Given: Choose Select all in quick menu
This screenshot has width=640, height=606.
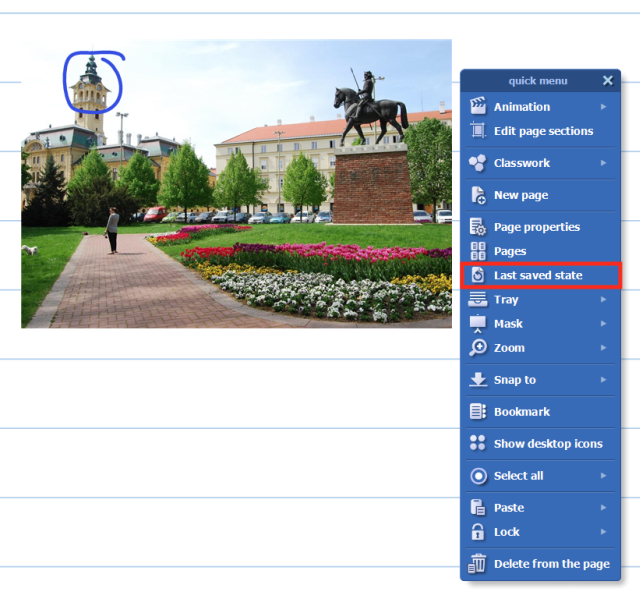Looking at the screenshot, I should pos(518,476).
